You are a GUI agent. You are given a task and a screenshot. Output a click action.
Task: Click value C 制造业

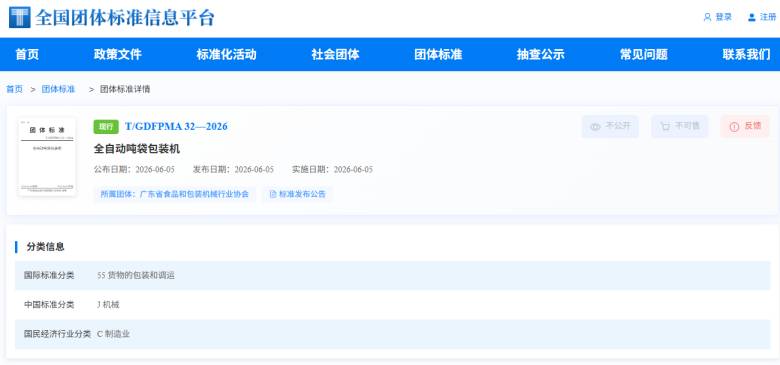[x=113, y=334]
